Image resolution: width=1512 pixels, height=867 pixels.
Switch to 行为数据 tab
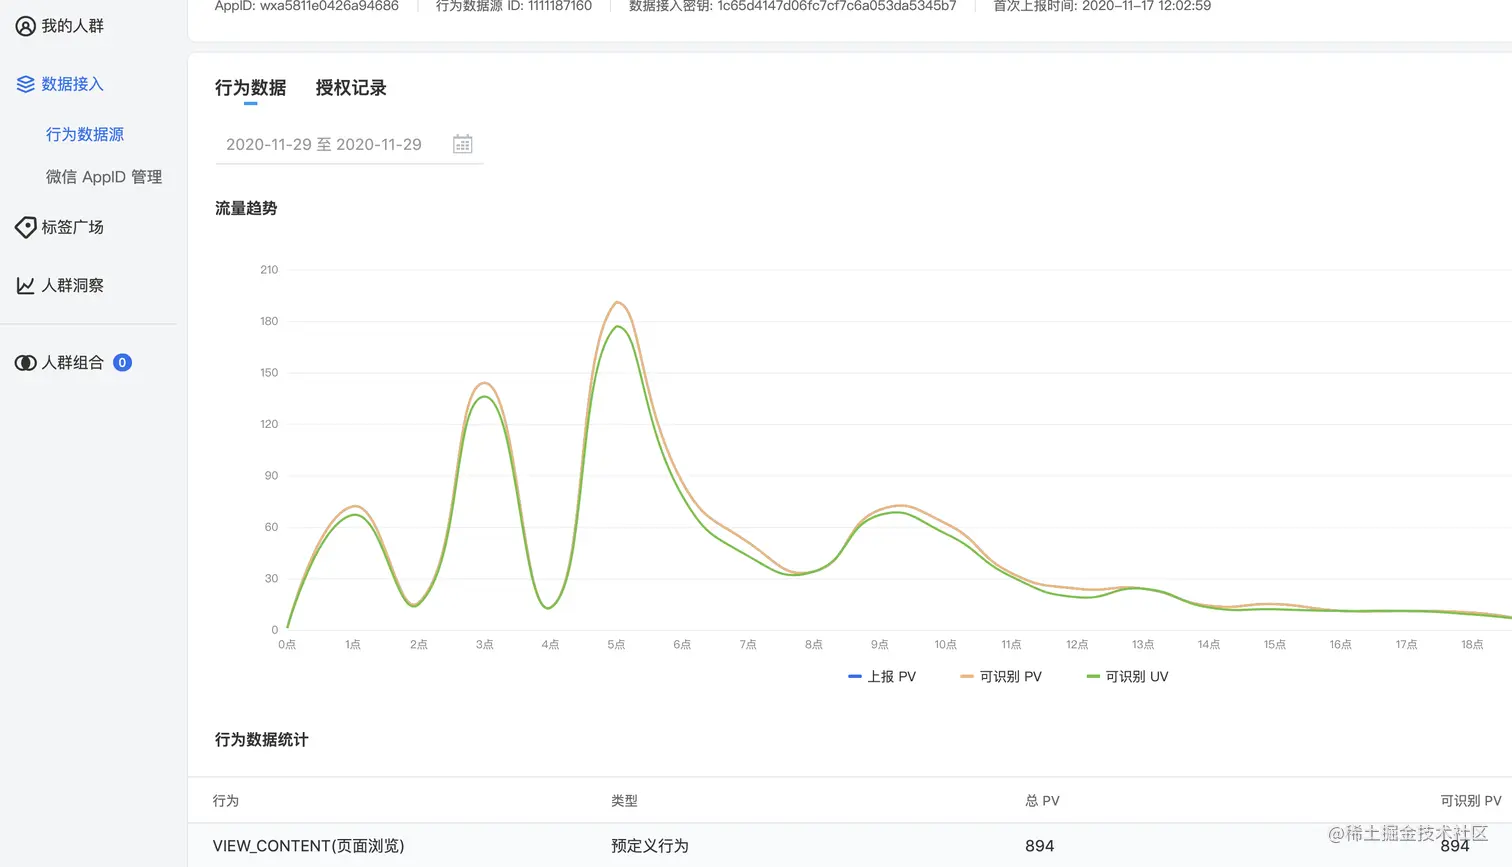pyautogui.click(x=250, y=88)
